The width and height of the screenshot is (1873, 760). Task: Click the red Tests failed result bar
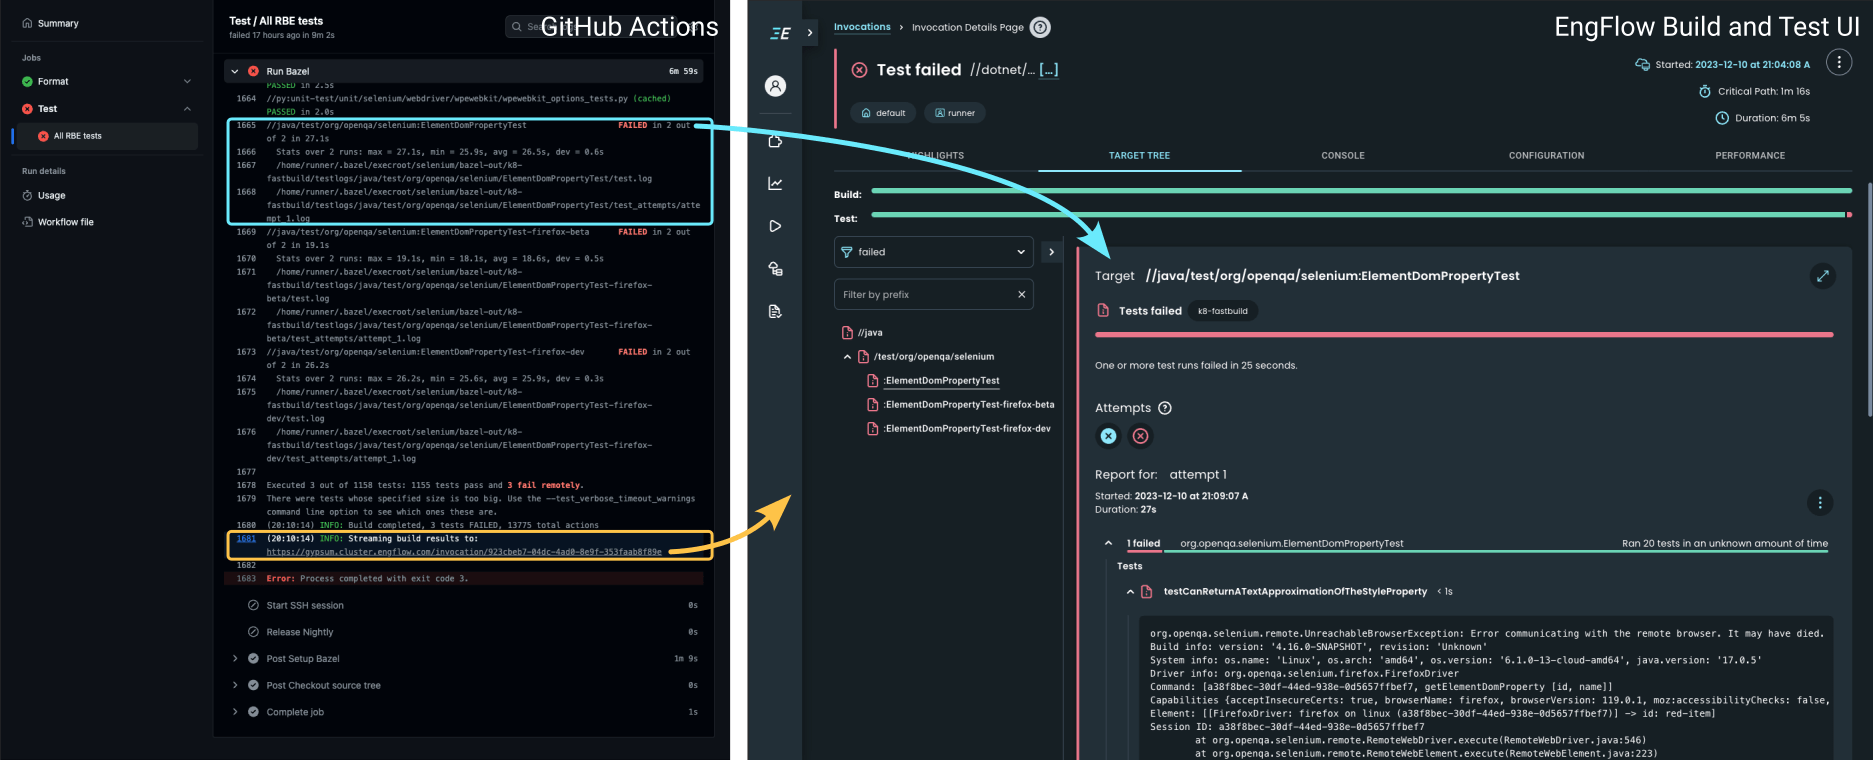1464,334
